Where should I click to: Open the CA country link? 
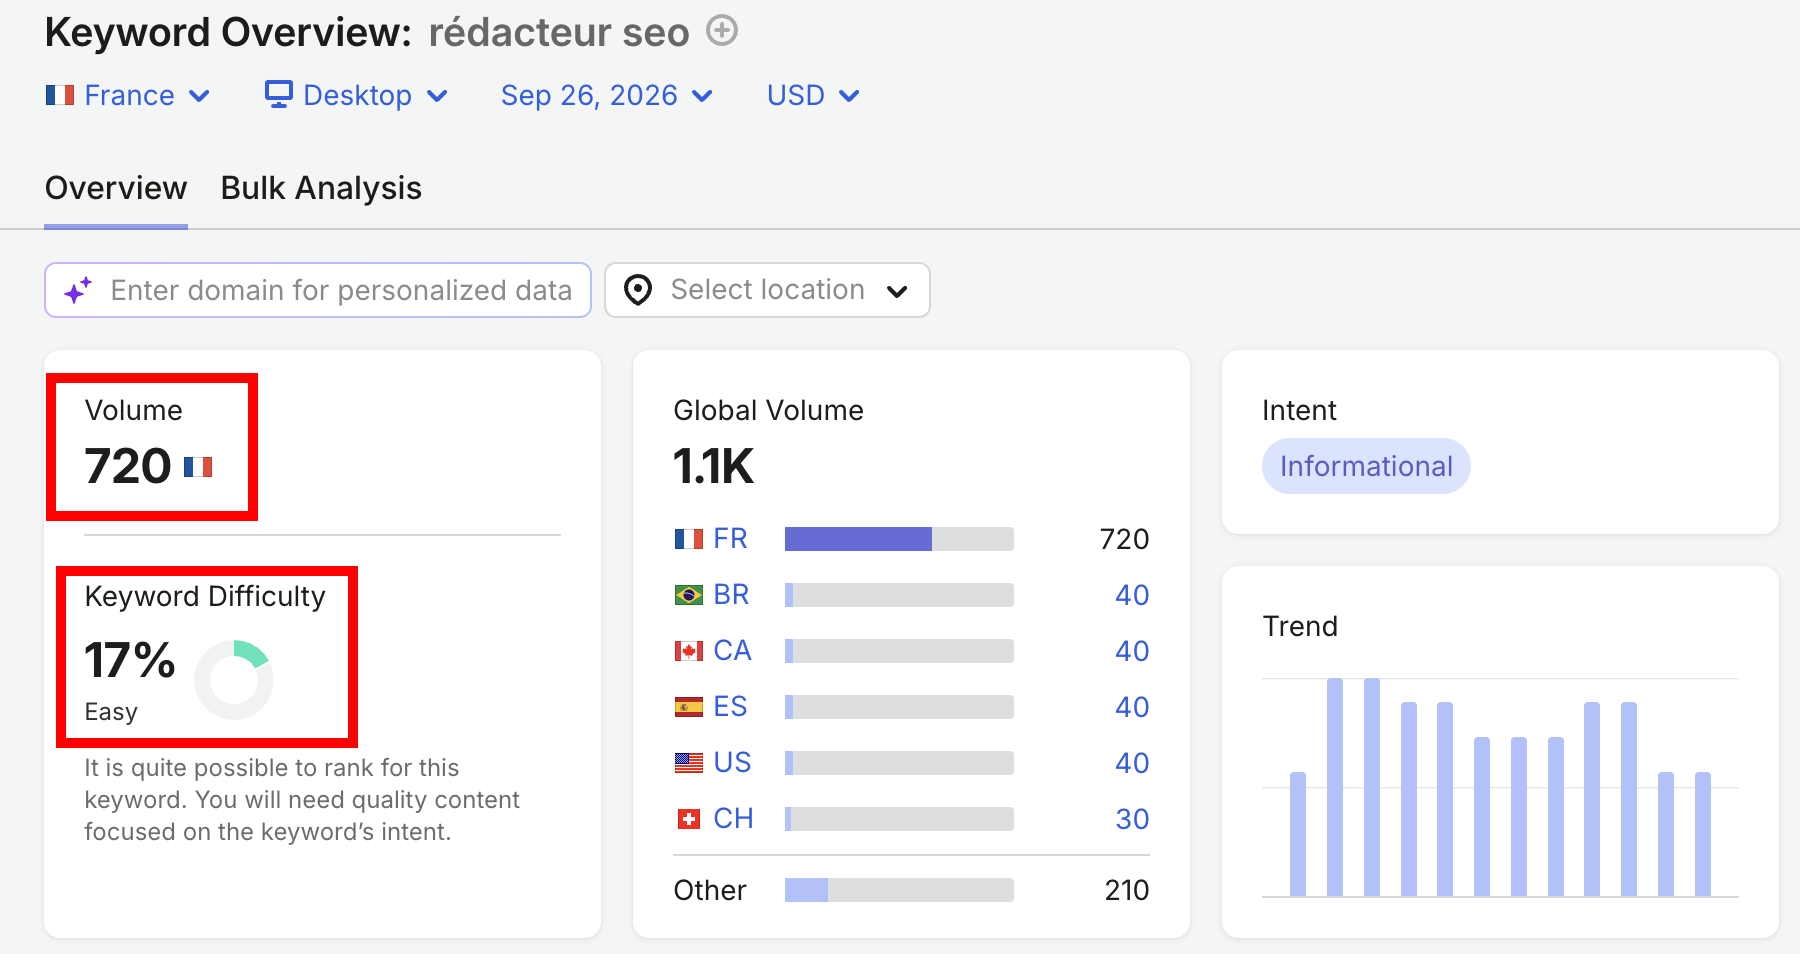tap(732, 651)
